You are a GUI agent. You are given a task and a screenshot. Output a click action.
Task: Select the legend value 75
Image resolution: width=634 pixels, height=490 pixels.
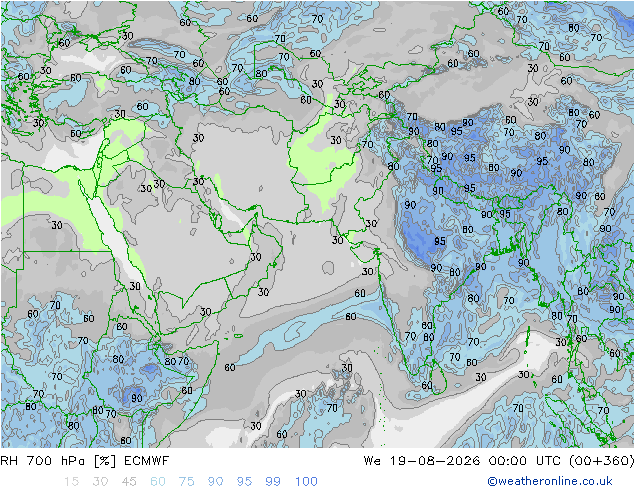(x=186, y=482)
